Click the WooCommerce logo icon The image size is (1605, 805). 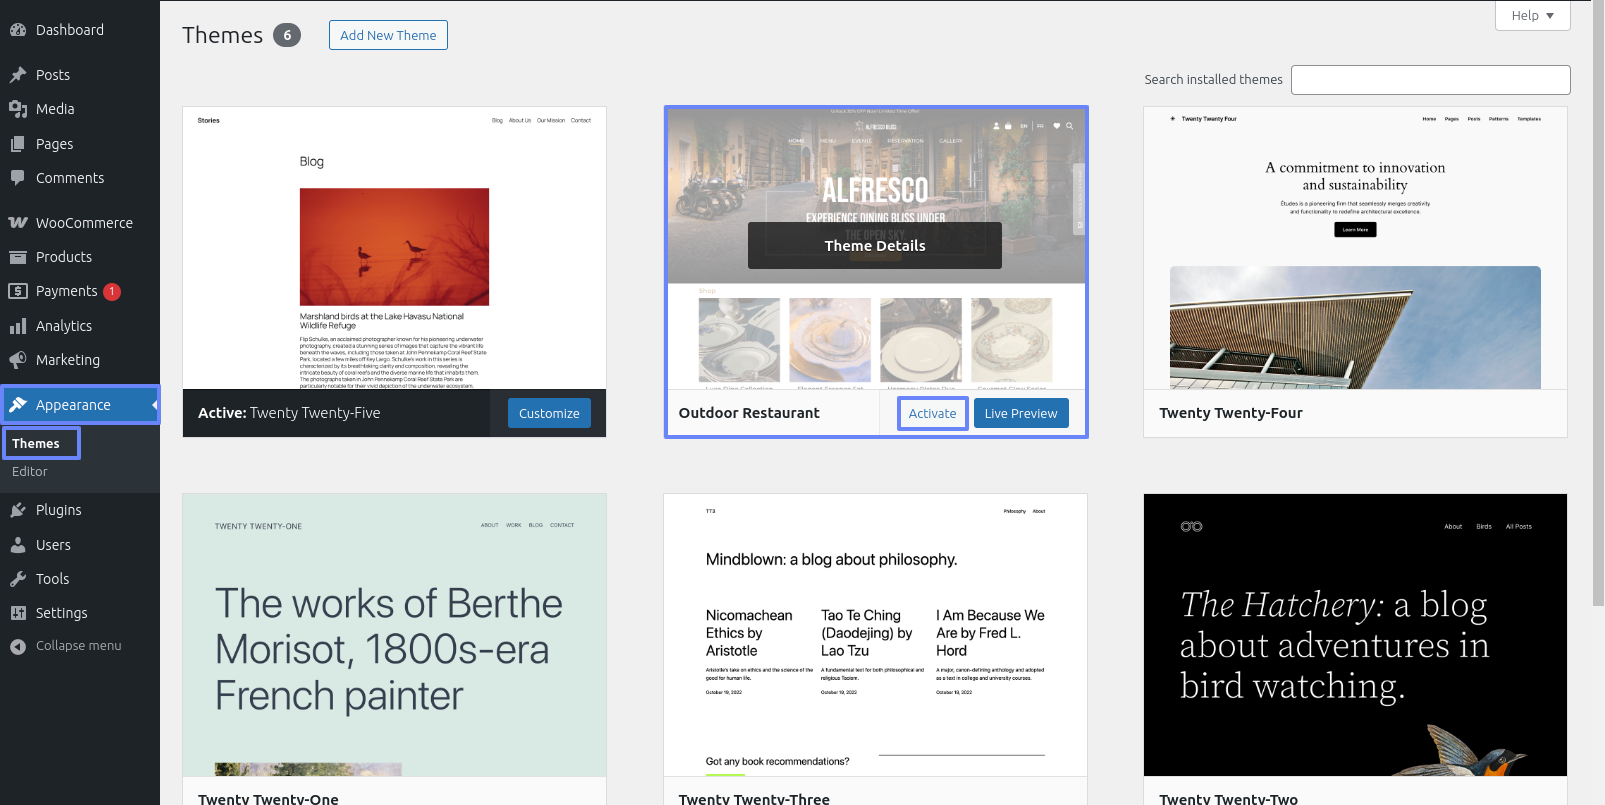18,223
